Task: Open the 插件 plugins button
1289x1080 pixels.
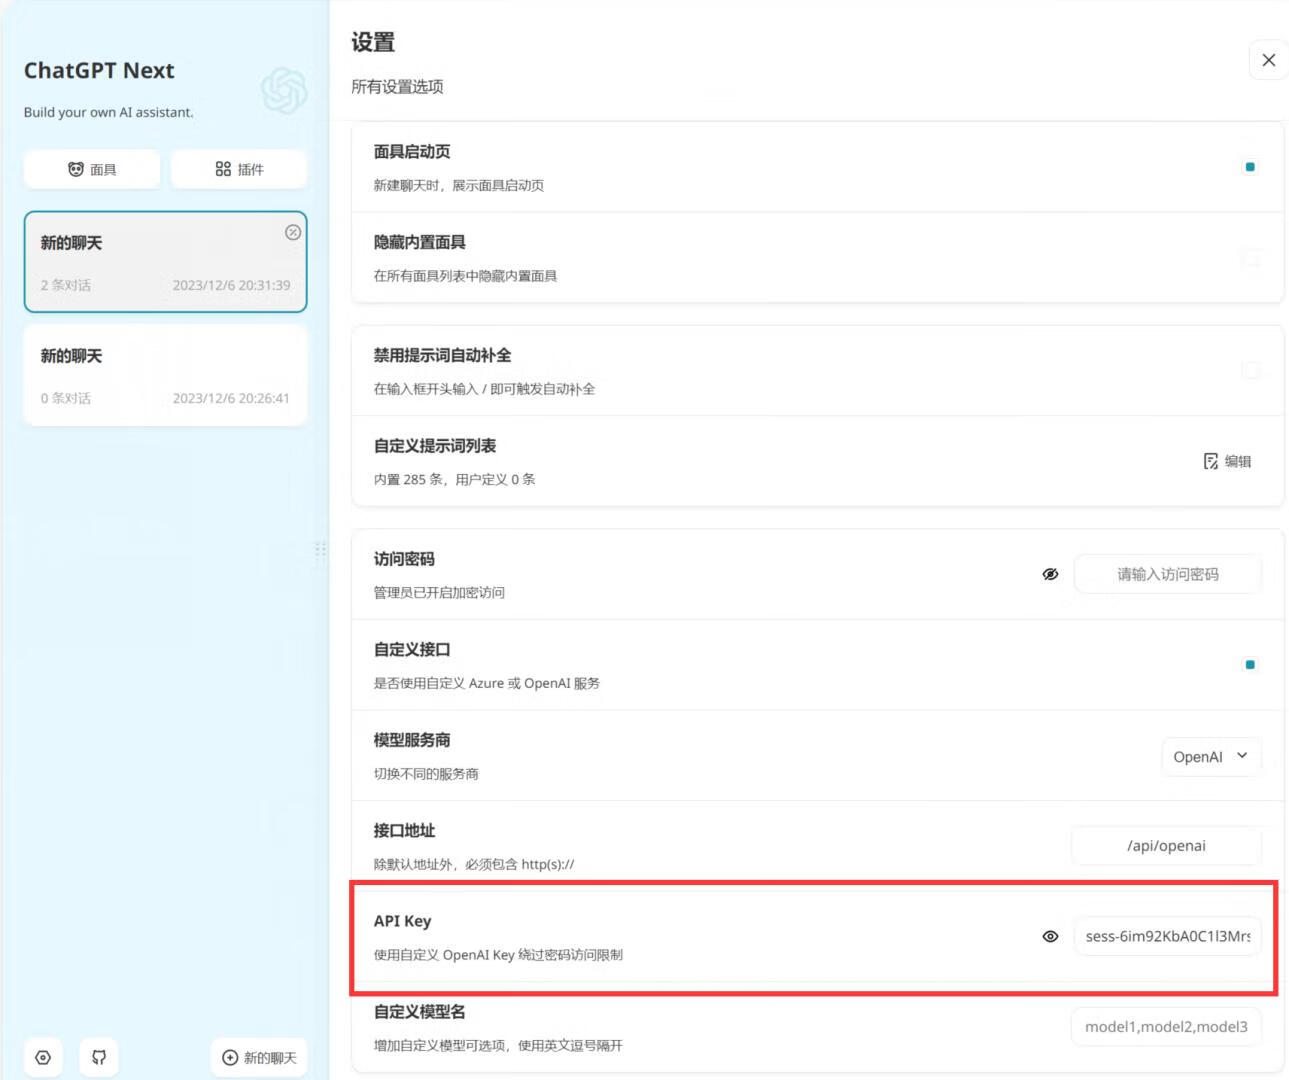Action: [239, 169]
